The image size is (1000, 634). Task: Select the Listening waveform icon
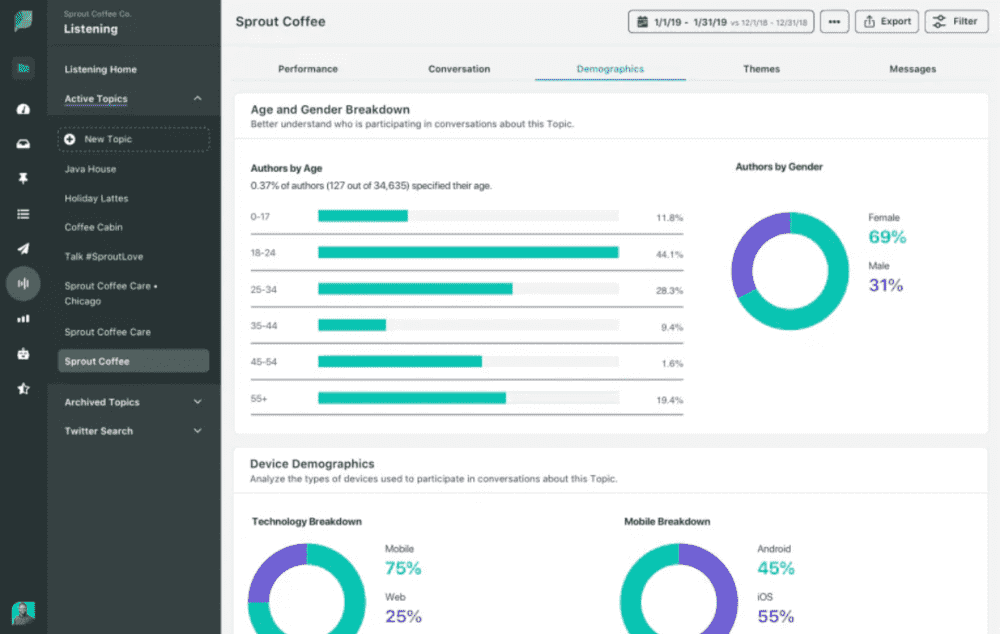pyautogui.click(x=23, y=283)
